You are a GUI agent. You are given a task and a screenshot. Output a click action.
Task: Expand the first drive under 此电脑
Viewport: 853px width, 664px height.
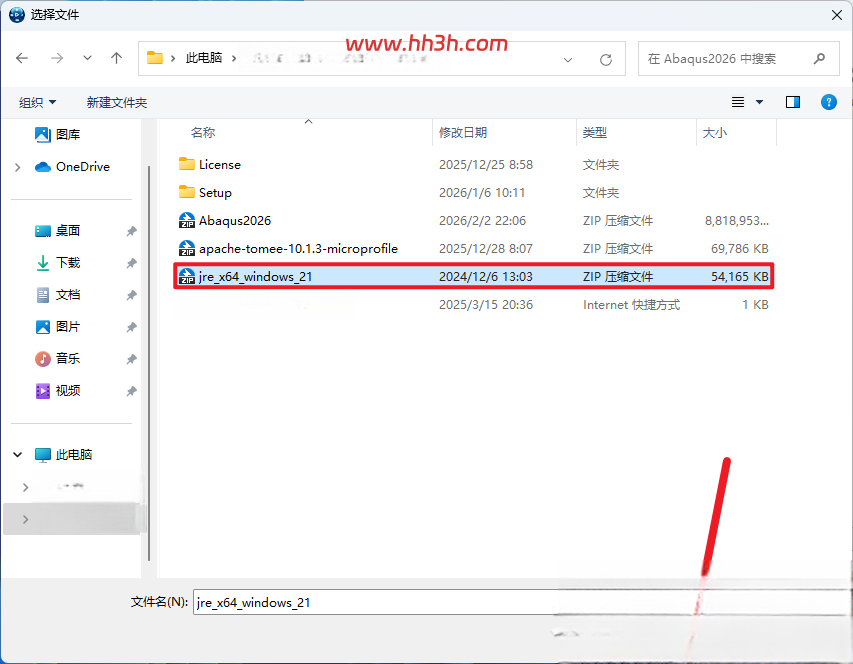25,487
